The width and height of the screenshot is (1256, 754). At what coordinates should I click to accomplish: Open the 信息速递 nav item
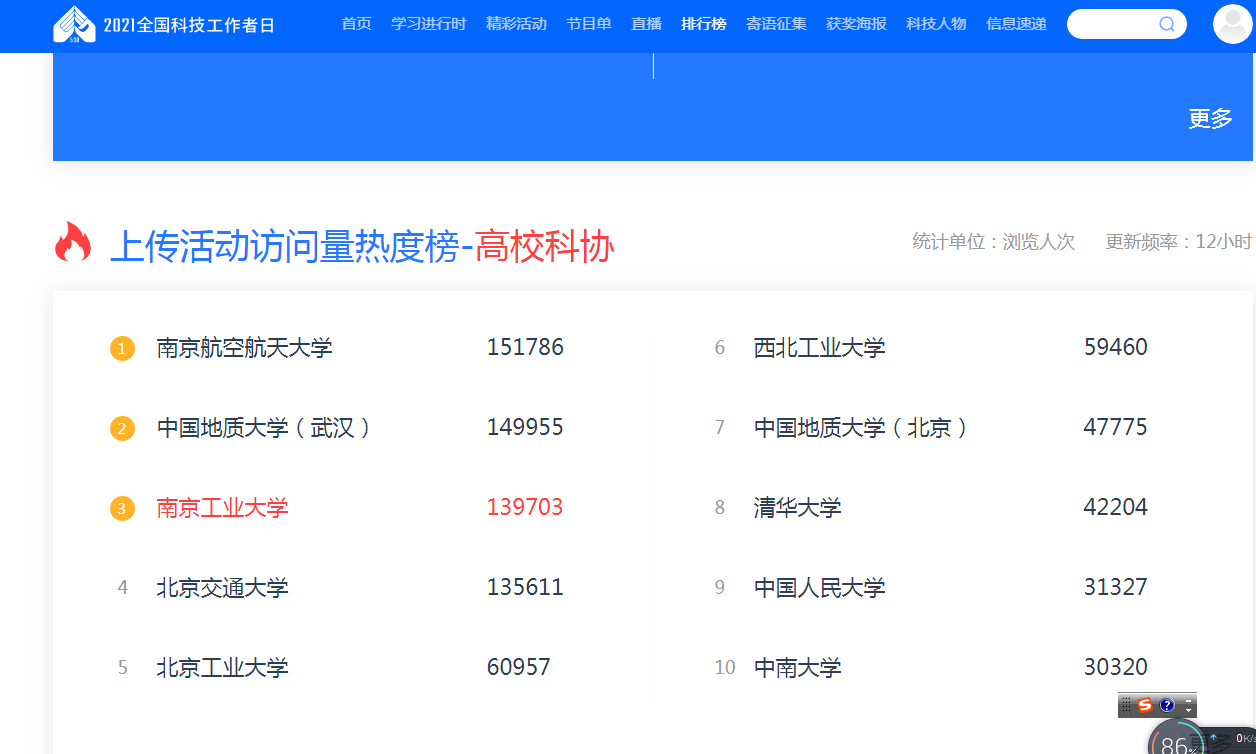pyautogui.click(x=1016, y=24)
